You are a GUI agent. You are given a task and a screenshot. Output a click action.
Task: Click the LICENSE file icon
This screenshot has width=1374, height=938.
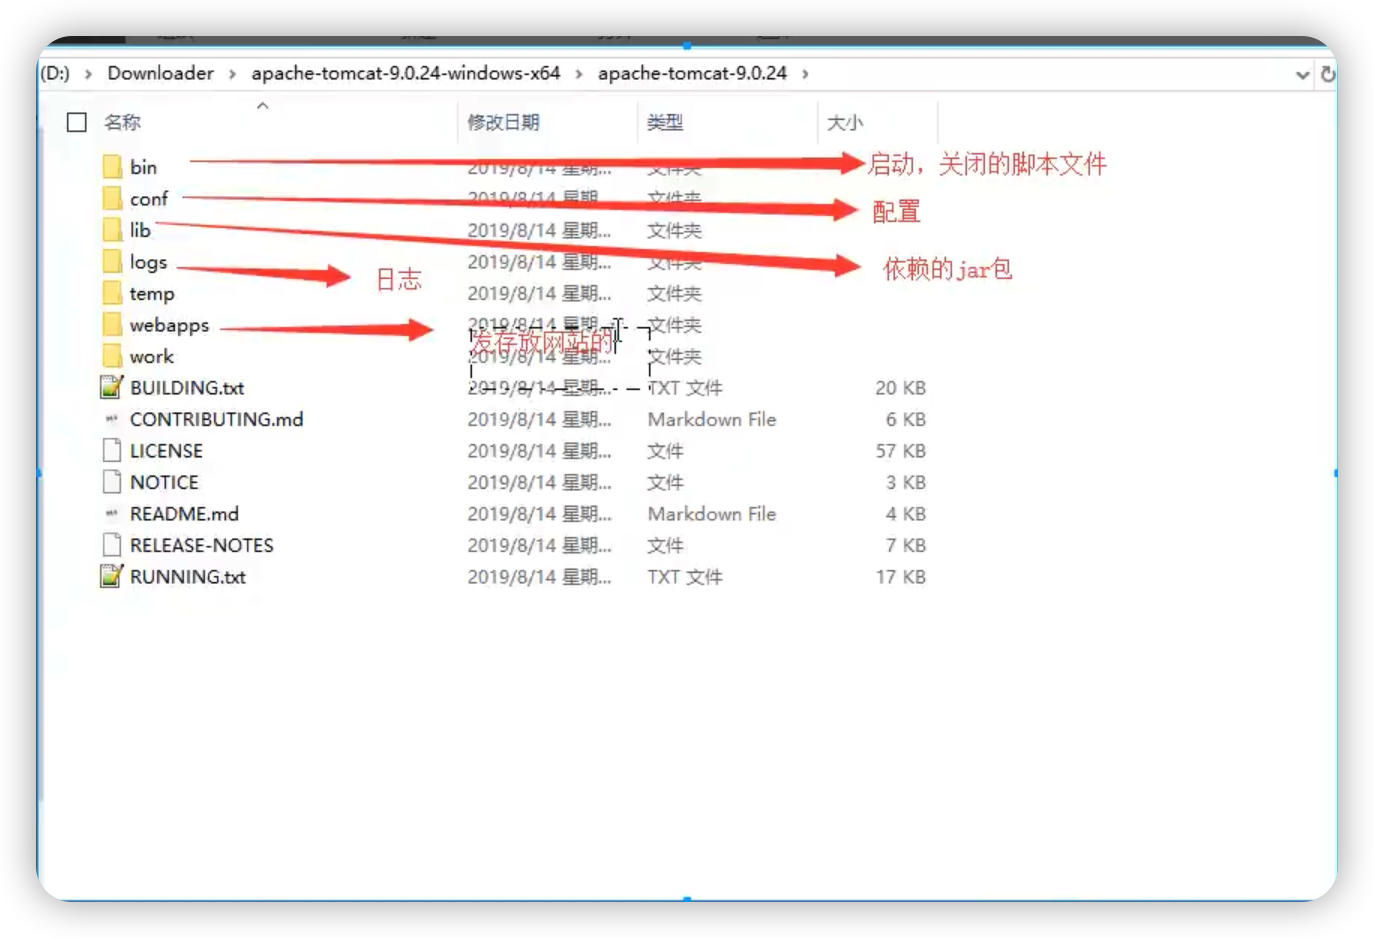[x=112, y=450]
